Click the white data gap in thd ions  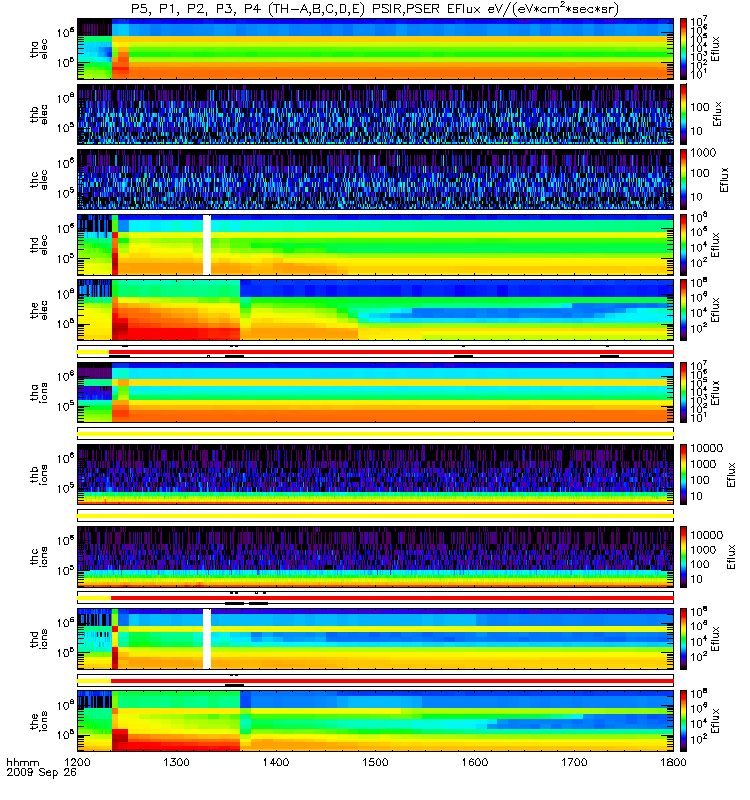pos(207,639)
